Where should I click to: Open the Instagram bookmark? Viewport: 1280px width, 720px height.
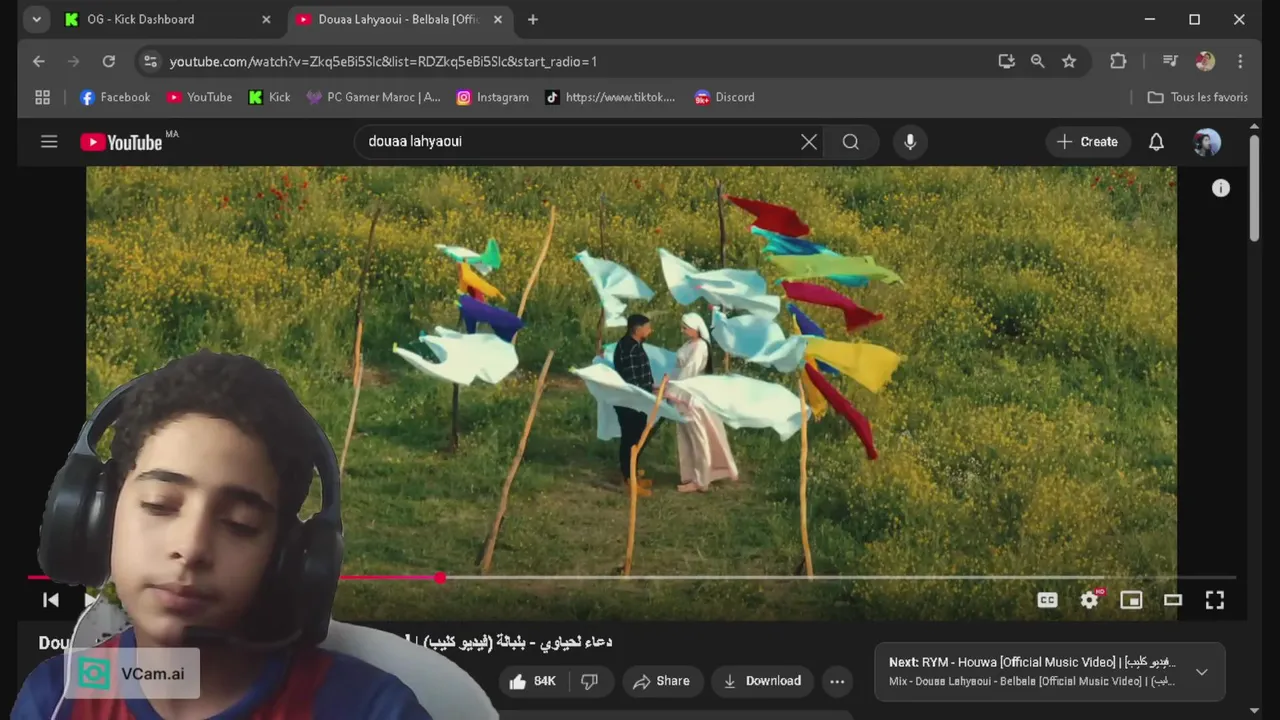(493, 97)
